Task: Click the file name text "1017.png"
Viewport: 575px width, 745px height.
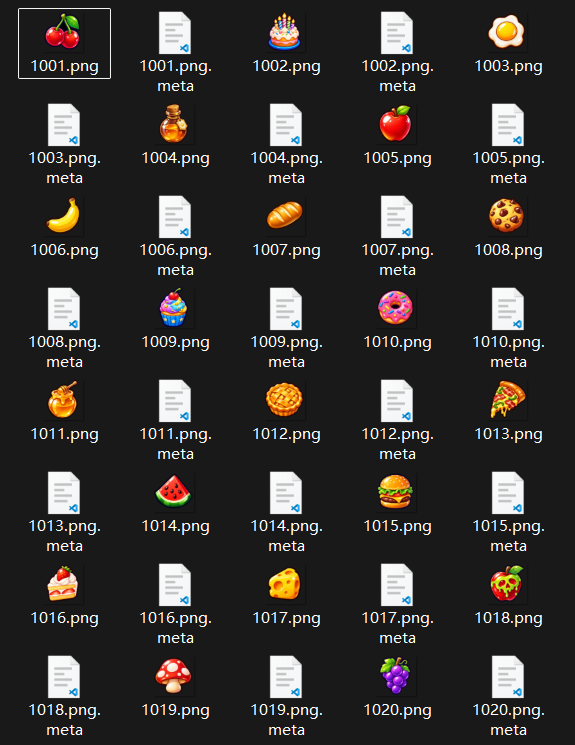Action: (286, 619)
